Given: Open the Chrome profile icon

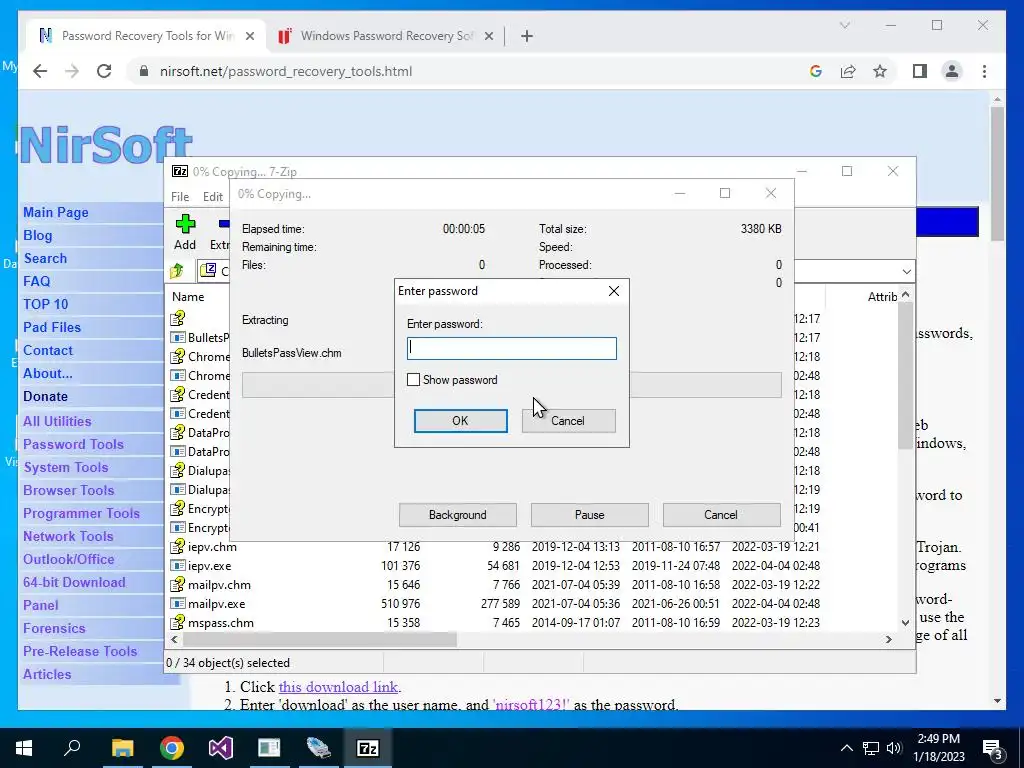Looking at the screenshot, I should 952,71.
